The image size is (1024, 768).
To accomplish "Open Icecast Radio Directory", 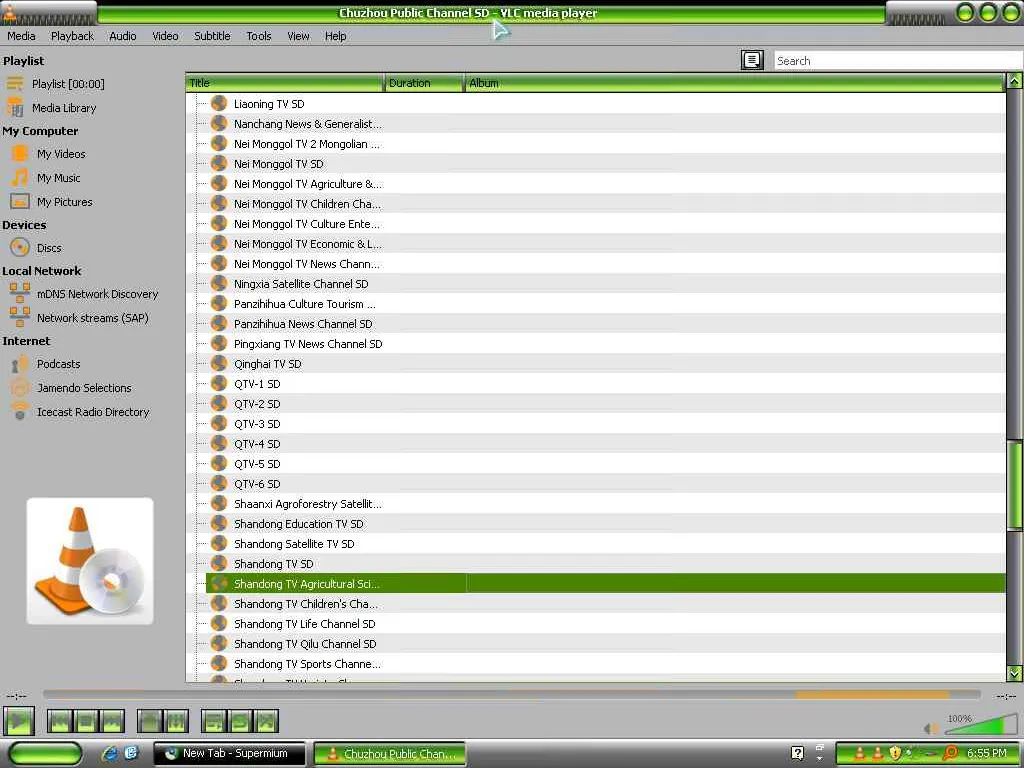I will (93, 412).
